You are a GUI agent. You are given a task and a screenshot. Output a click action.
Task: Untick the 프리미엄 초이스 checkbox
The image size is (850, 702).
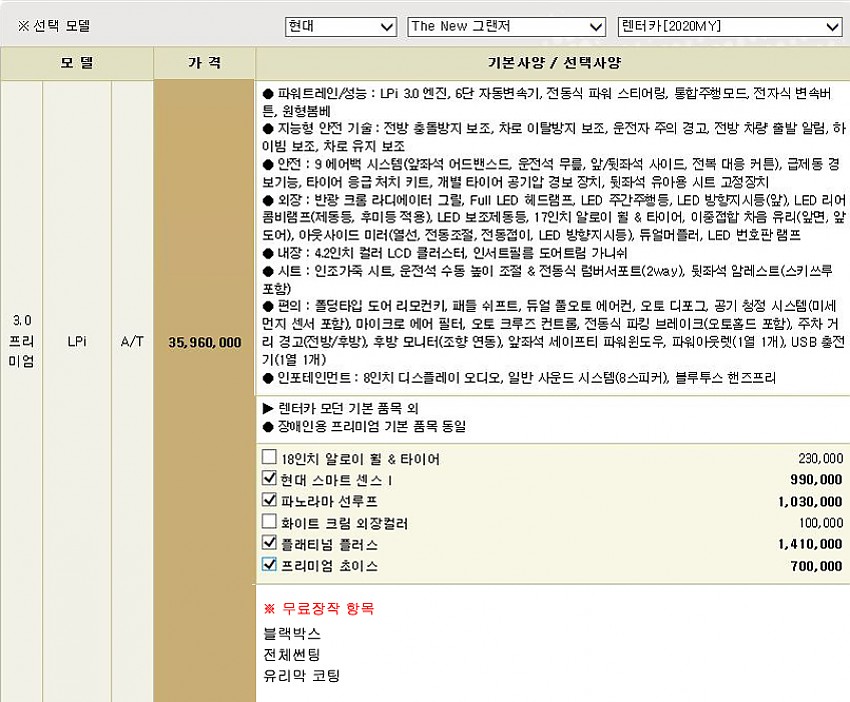pos(268,565)
